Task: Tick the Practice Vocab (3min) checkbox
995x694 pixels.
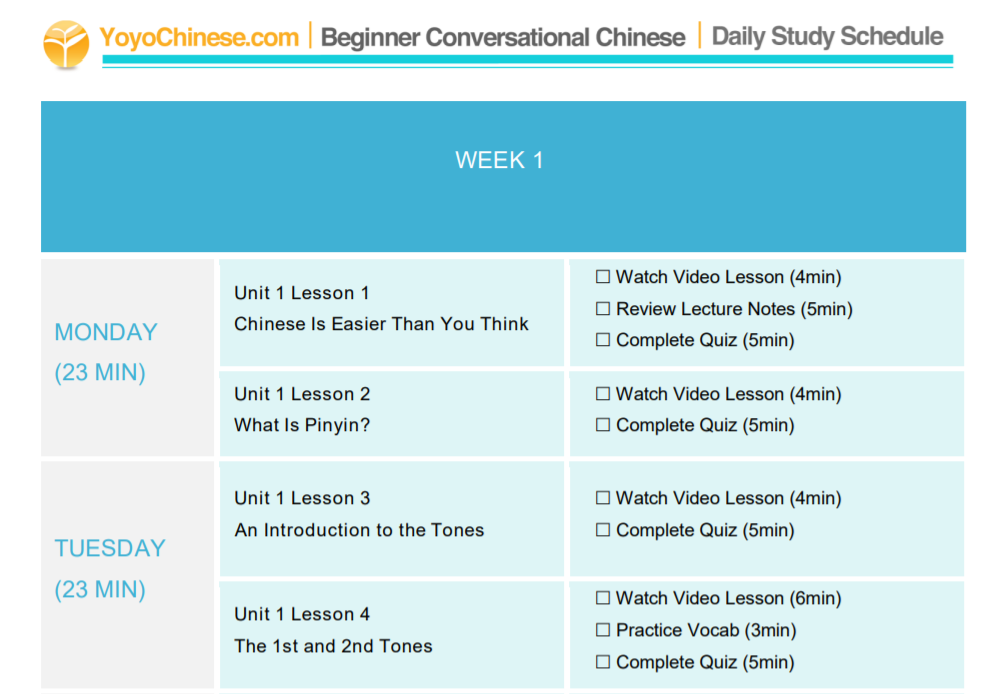Action: pos(603,630)
